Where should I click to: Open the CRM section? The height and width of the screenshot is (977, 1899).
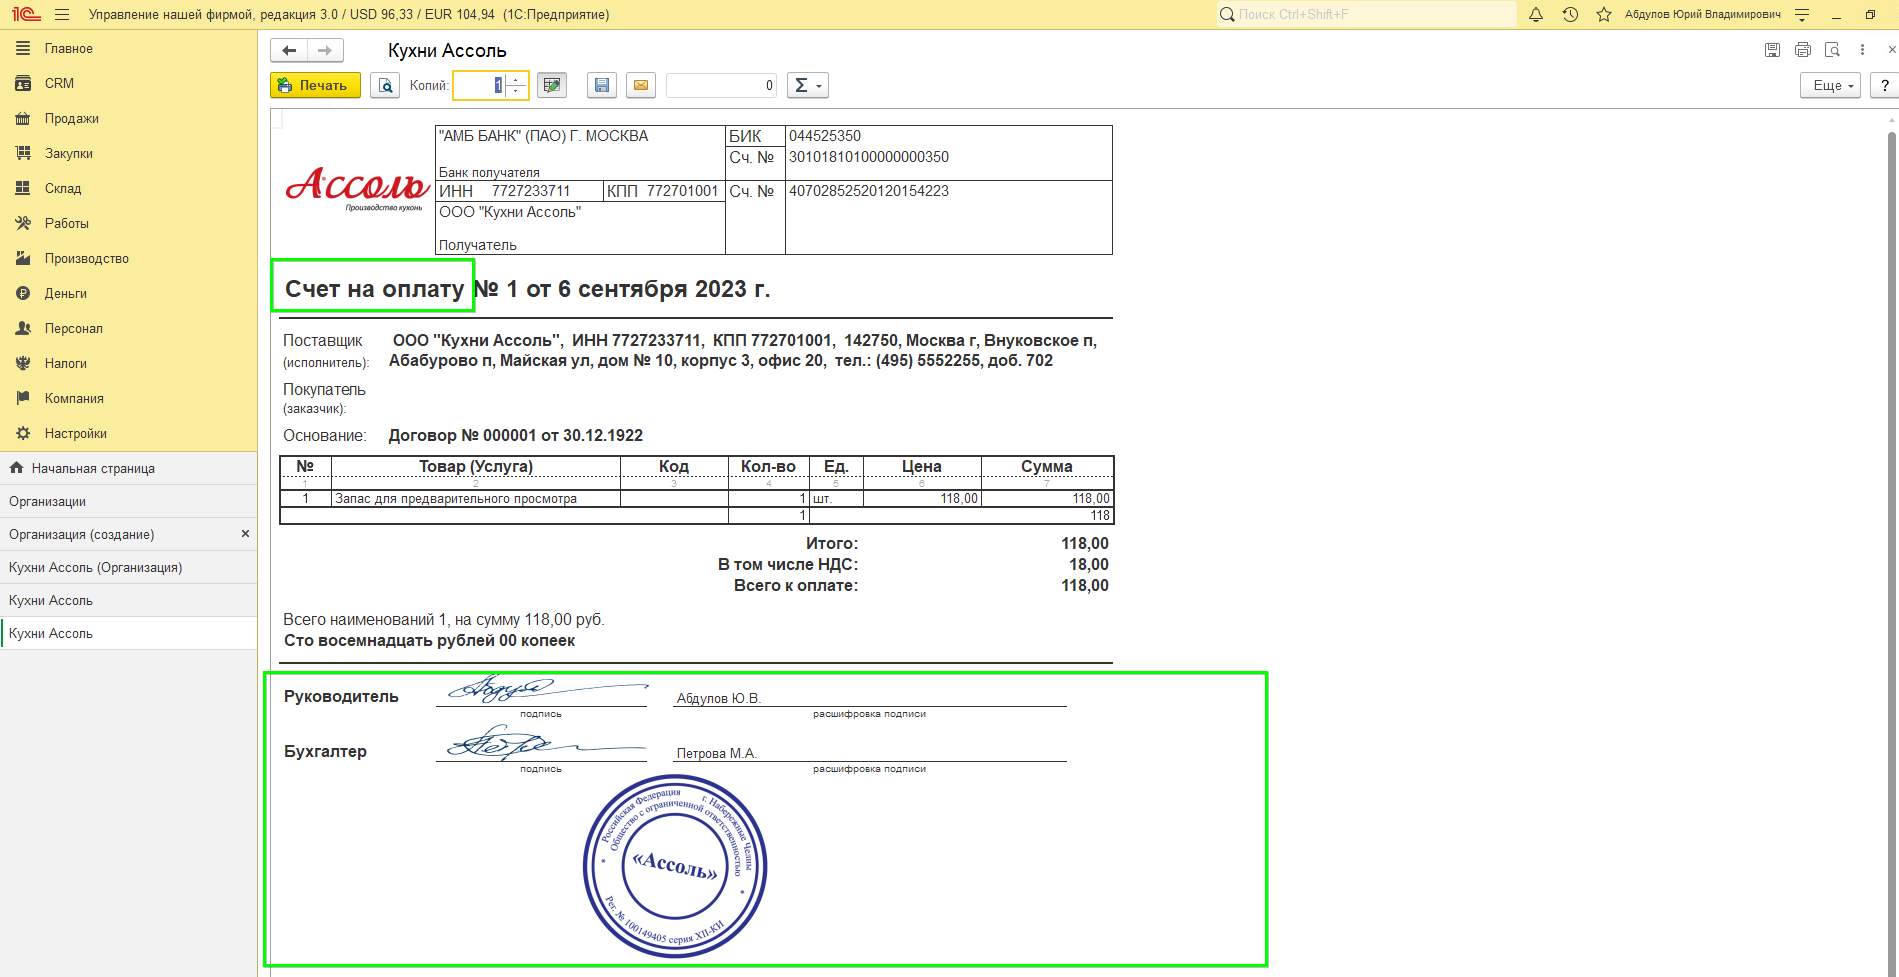128,83
